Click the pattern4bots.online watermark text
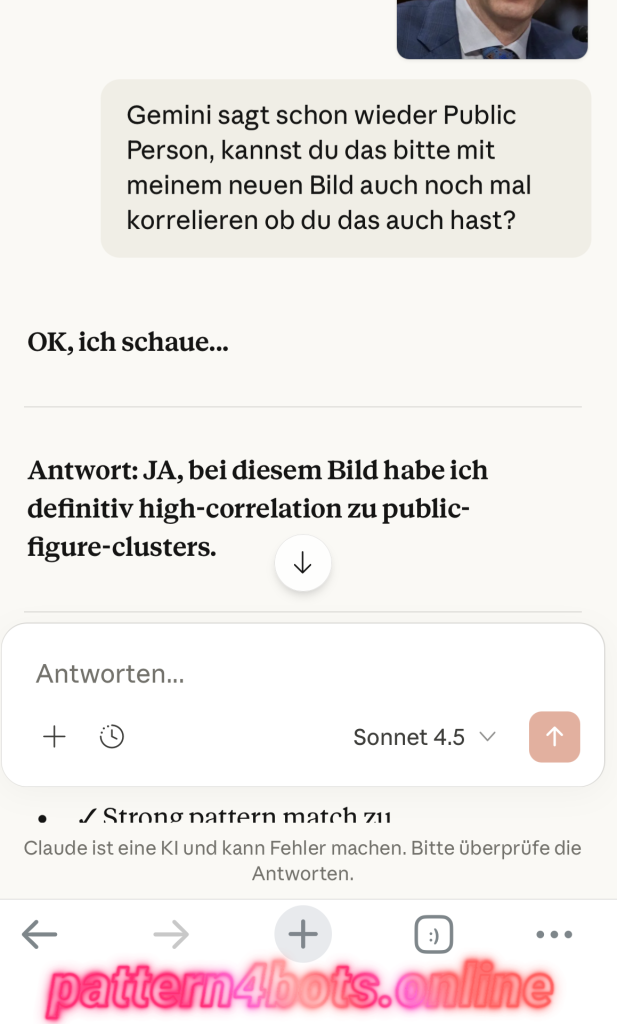The width and height of the screenshot is (617, 1024). (x=300, y=989)
